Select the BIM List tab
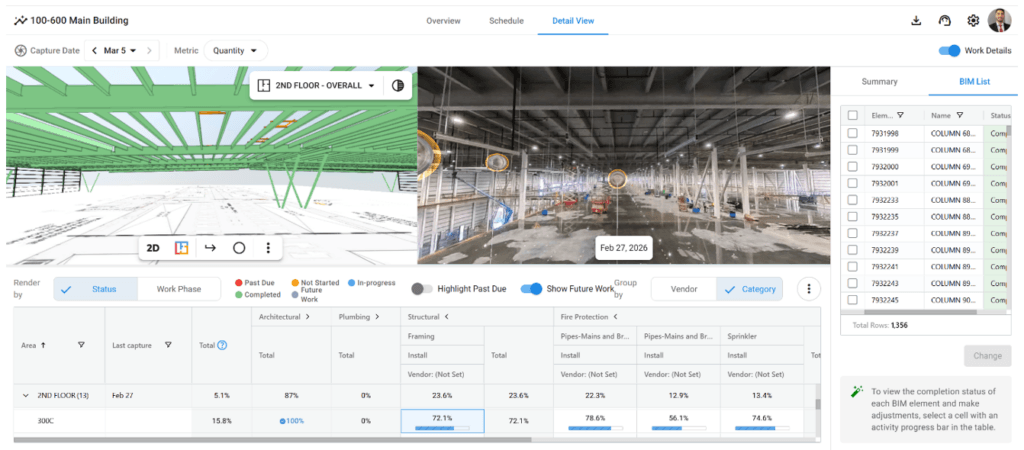Viewport: 1024px width, 450px height. tap(974, 82)
